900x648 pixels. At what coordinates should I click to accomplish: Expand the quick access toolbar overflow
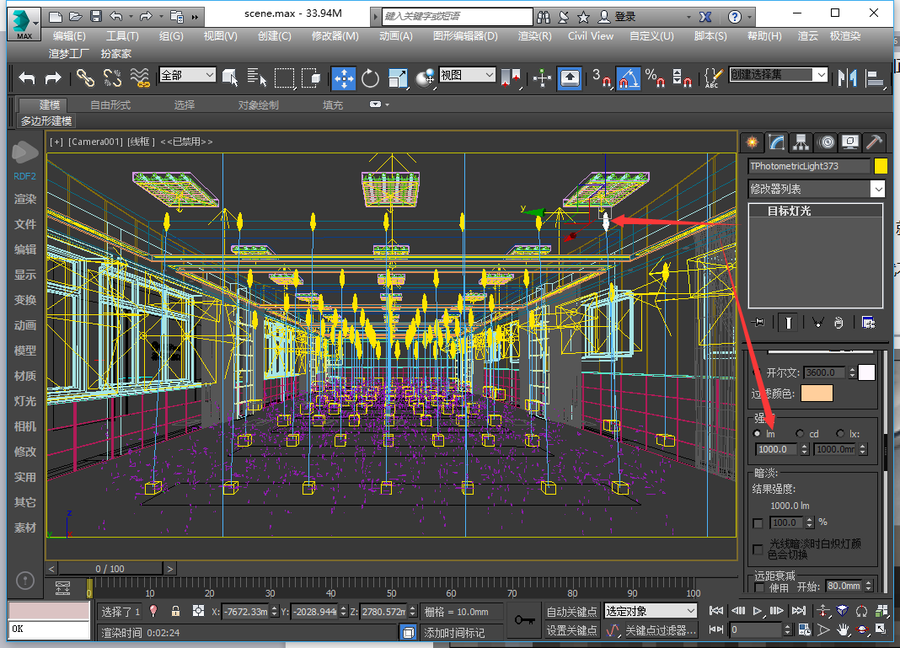tap(195, 17)
